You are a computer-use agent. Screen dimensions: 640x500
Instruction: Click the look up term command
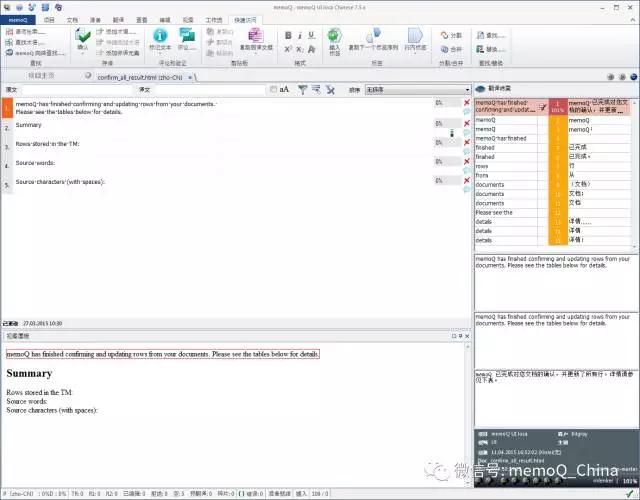[x=25, y=42]
